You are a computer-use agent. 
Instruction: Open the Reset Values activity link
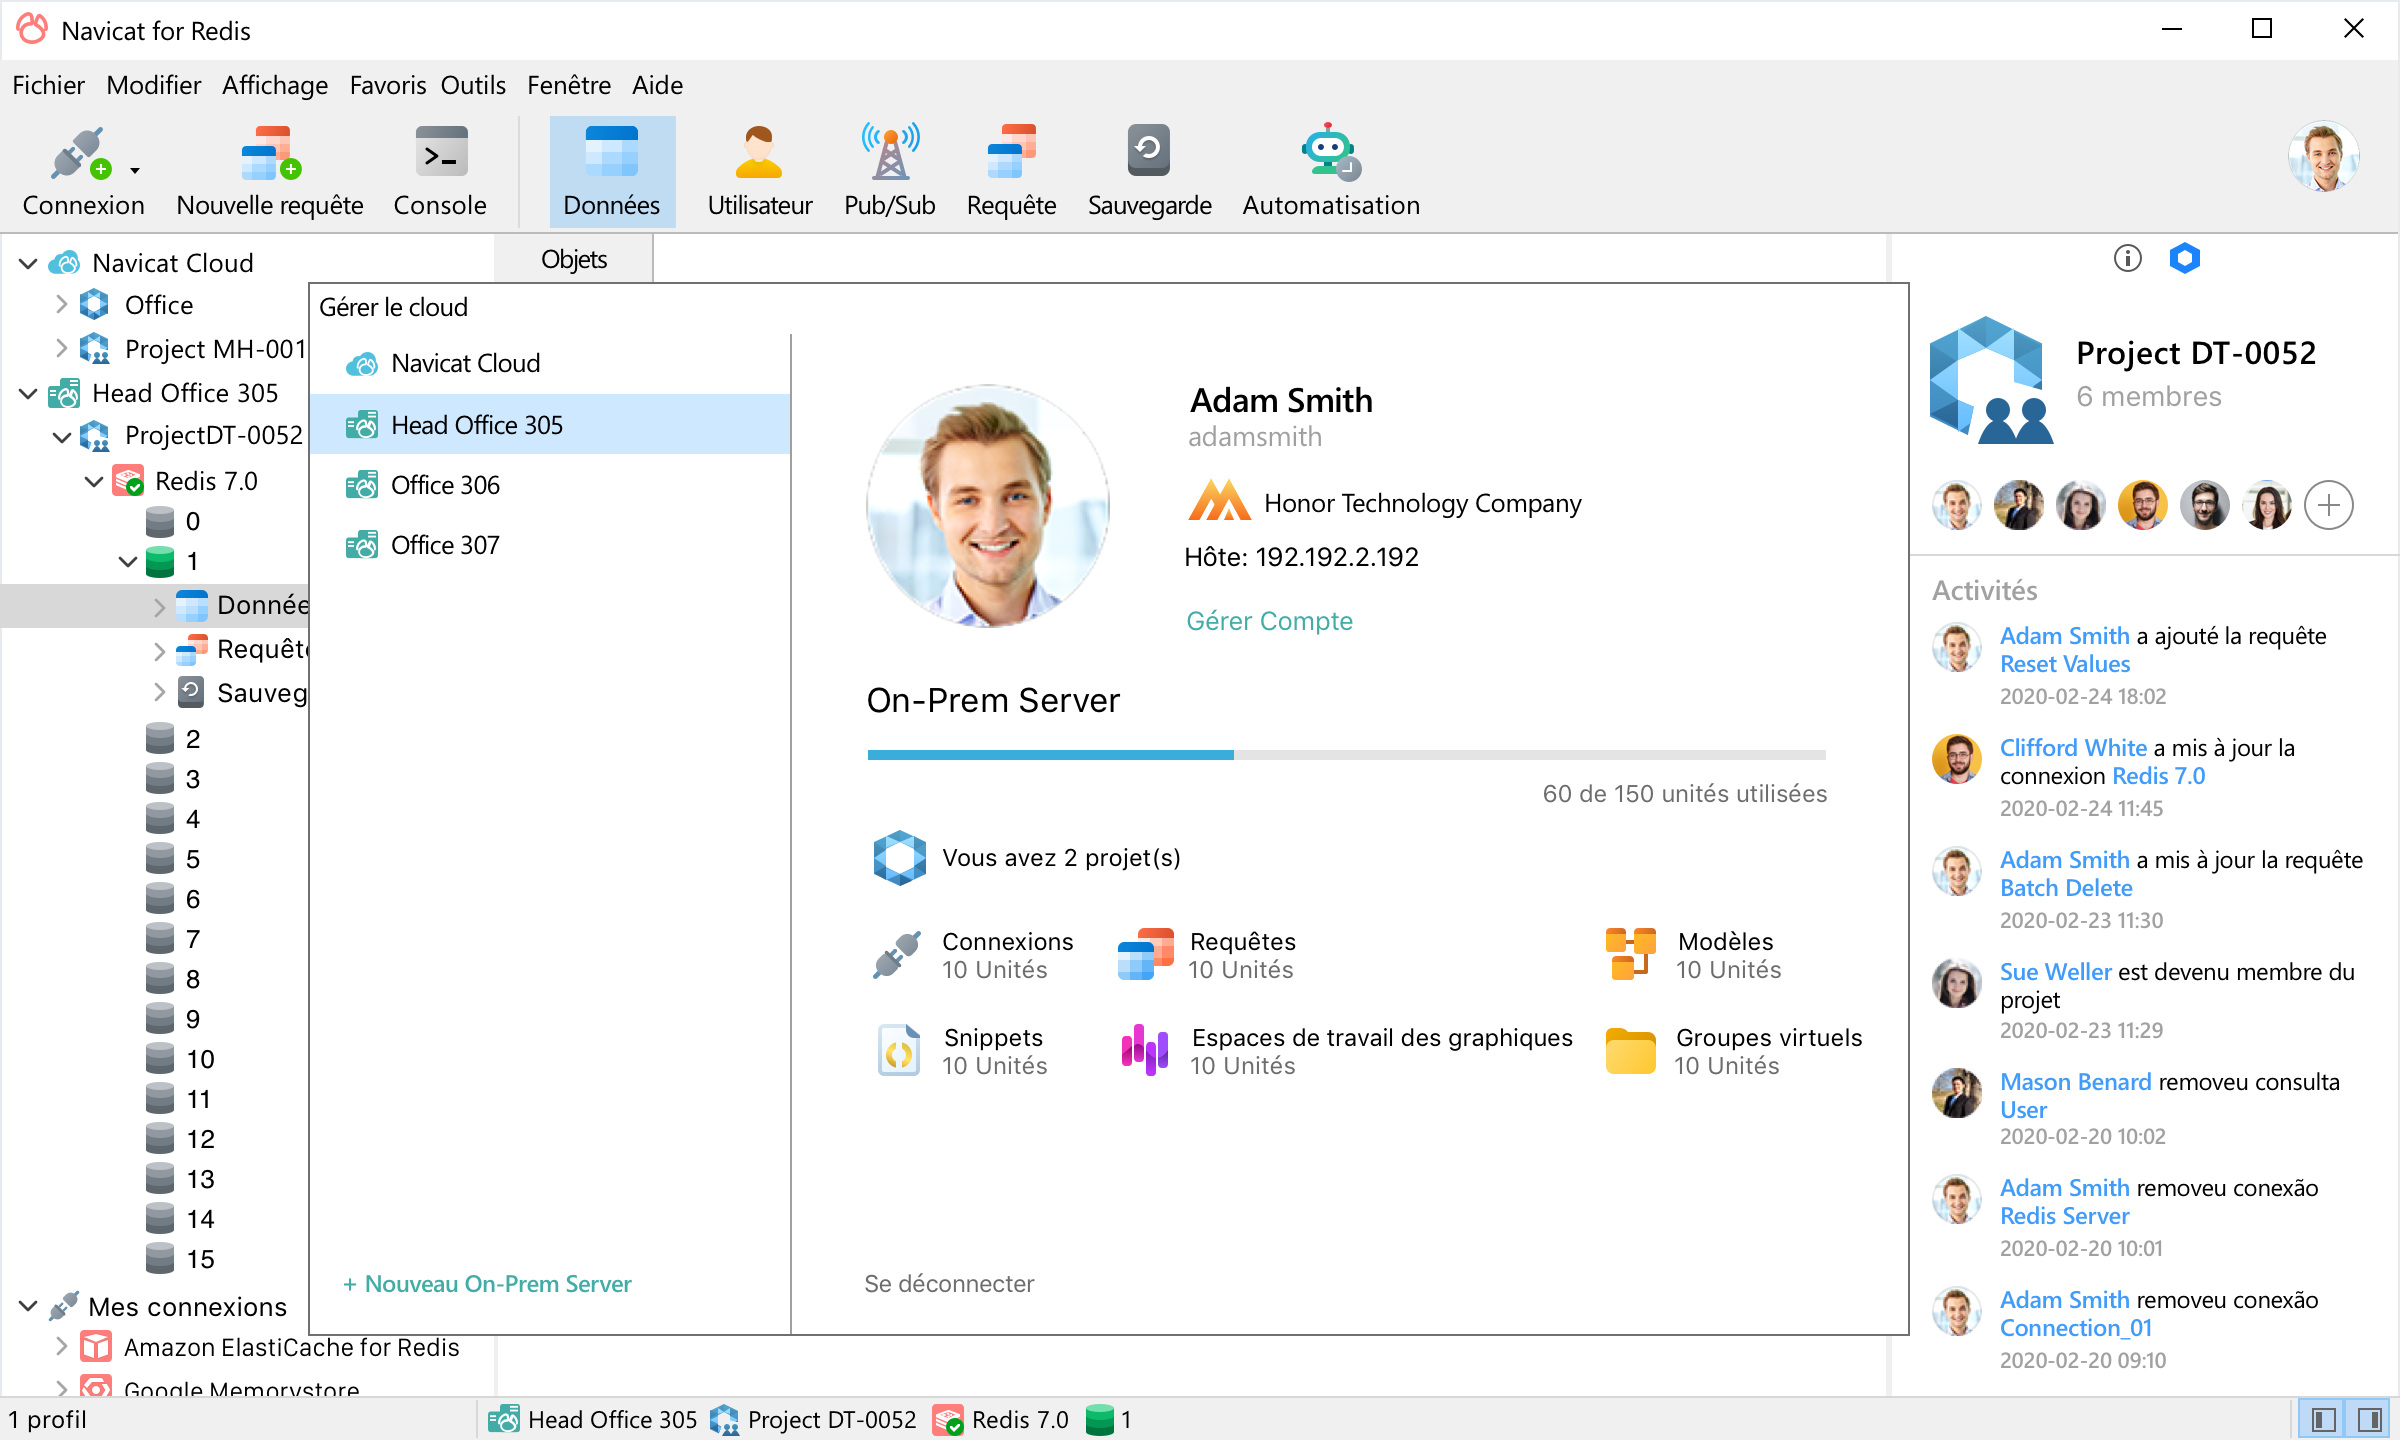click(x=2065, y=664)
